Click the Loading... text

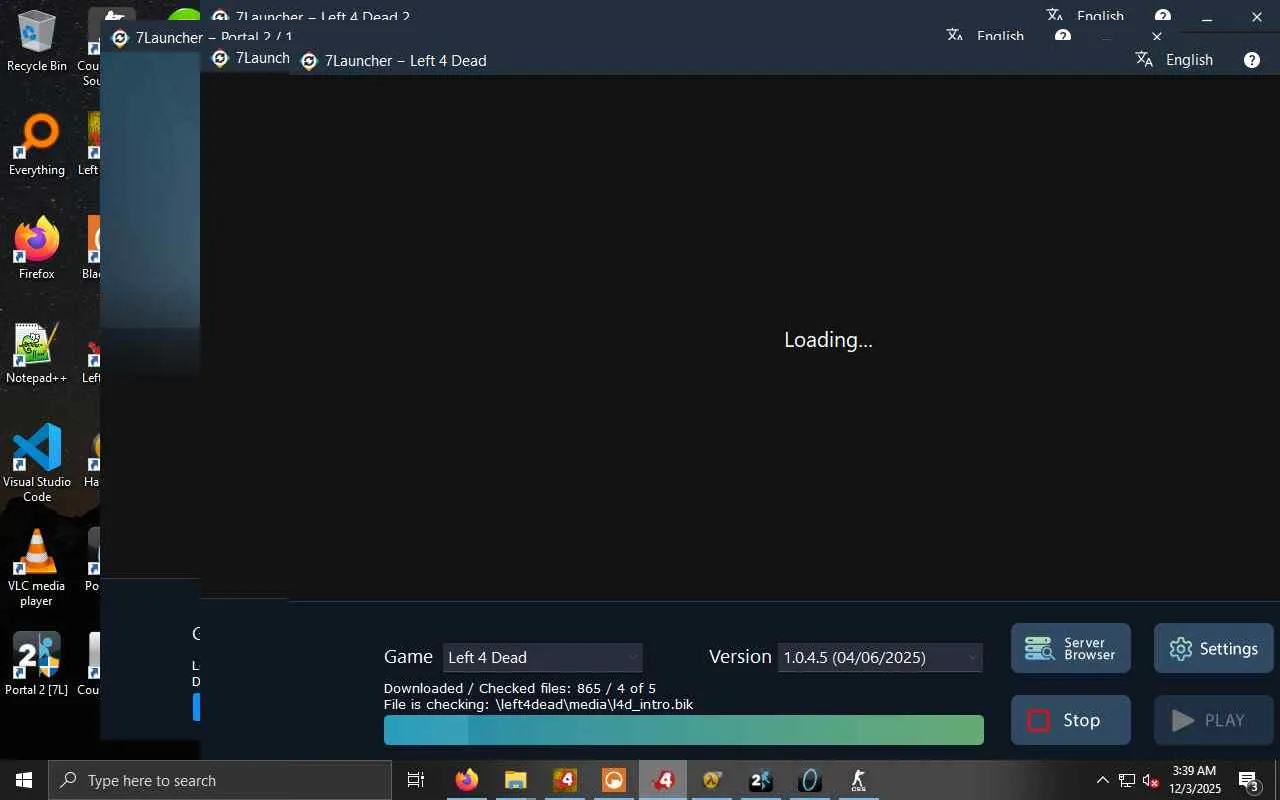828,340
